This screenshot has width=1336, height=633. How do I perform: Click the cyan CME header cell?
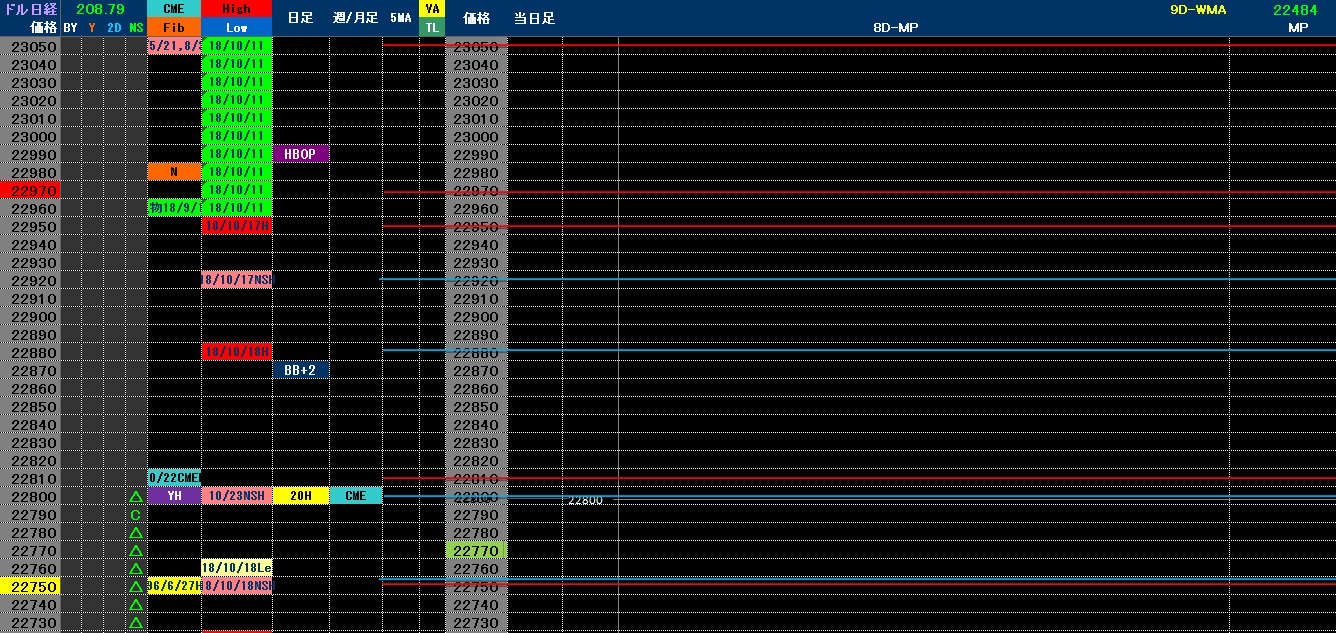point(174,9)
